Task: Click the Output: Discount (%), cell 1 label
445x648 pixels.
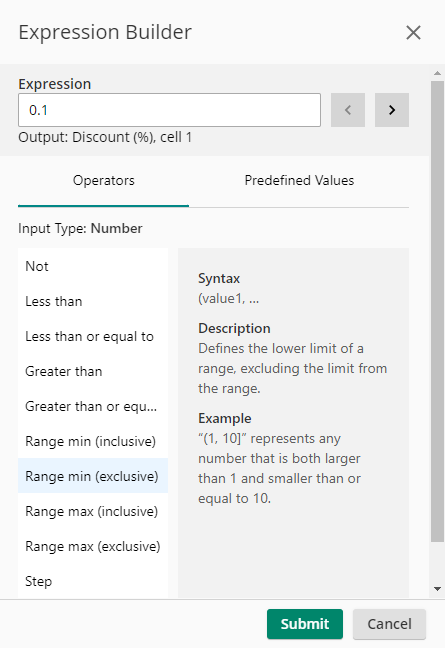Action: pyautogui.click(x=105, y=137)
